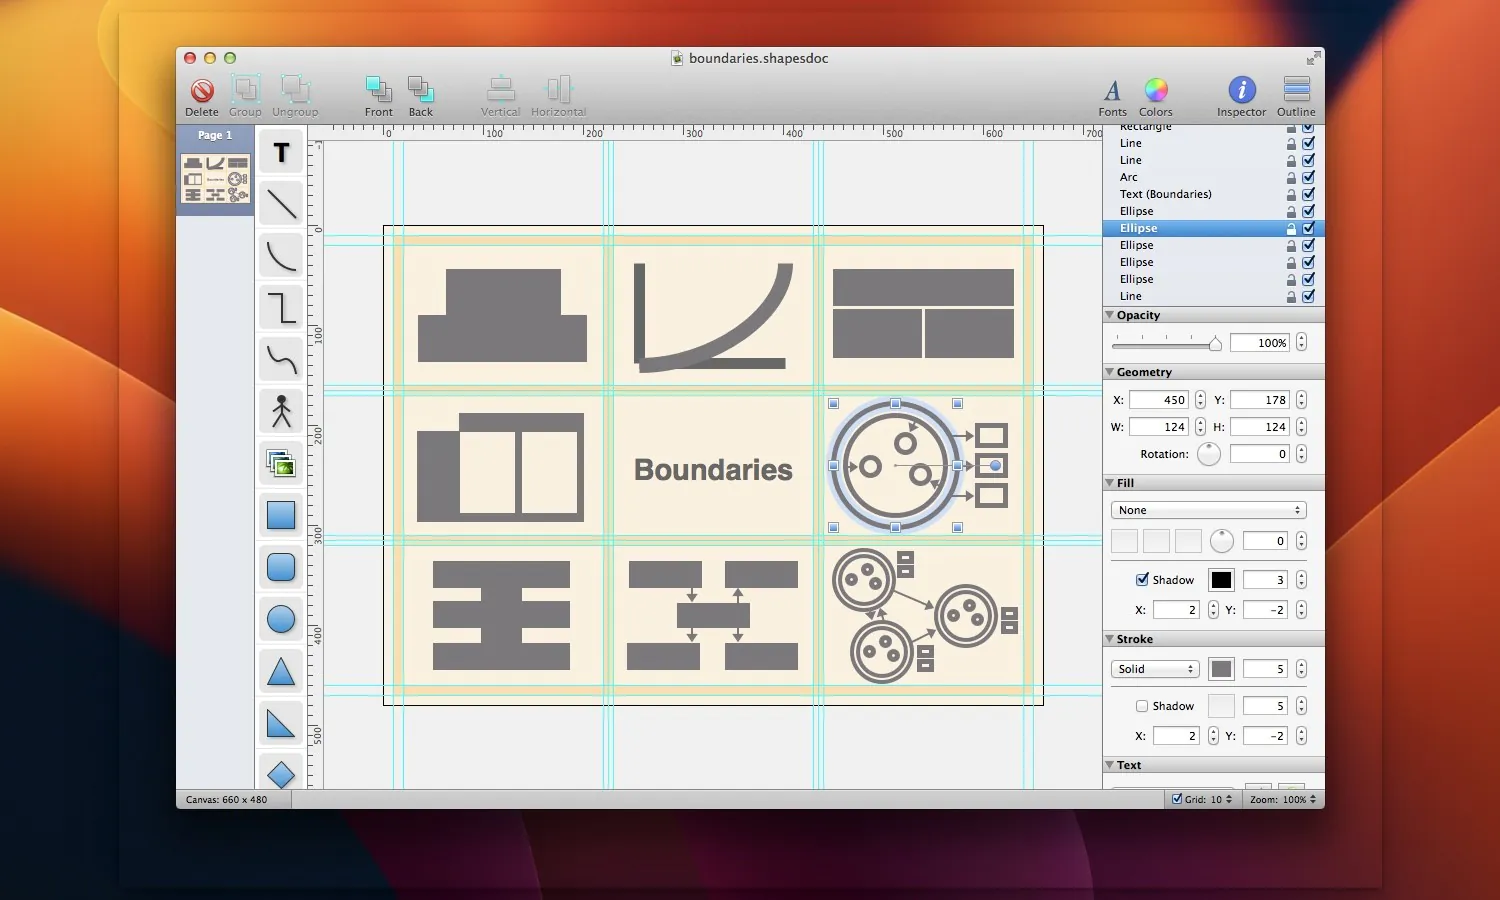Pick the stick figure Person tool
This screenshot has width=1500, height=900.
pyautogui.click(x=281, y=411)
